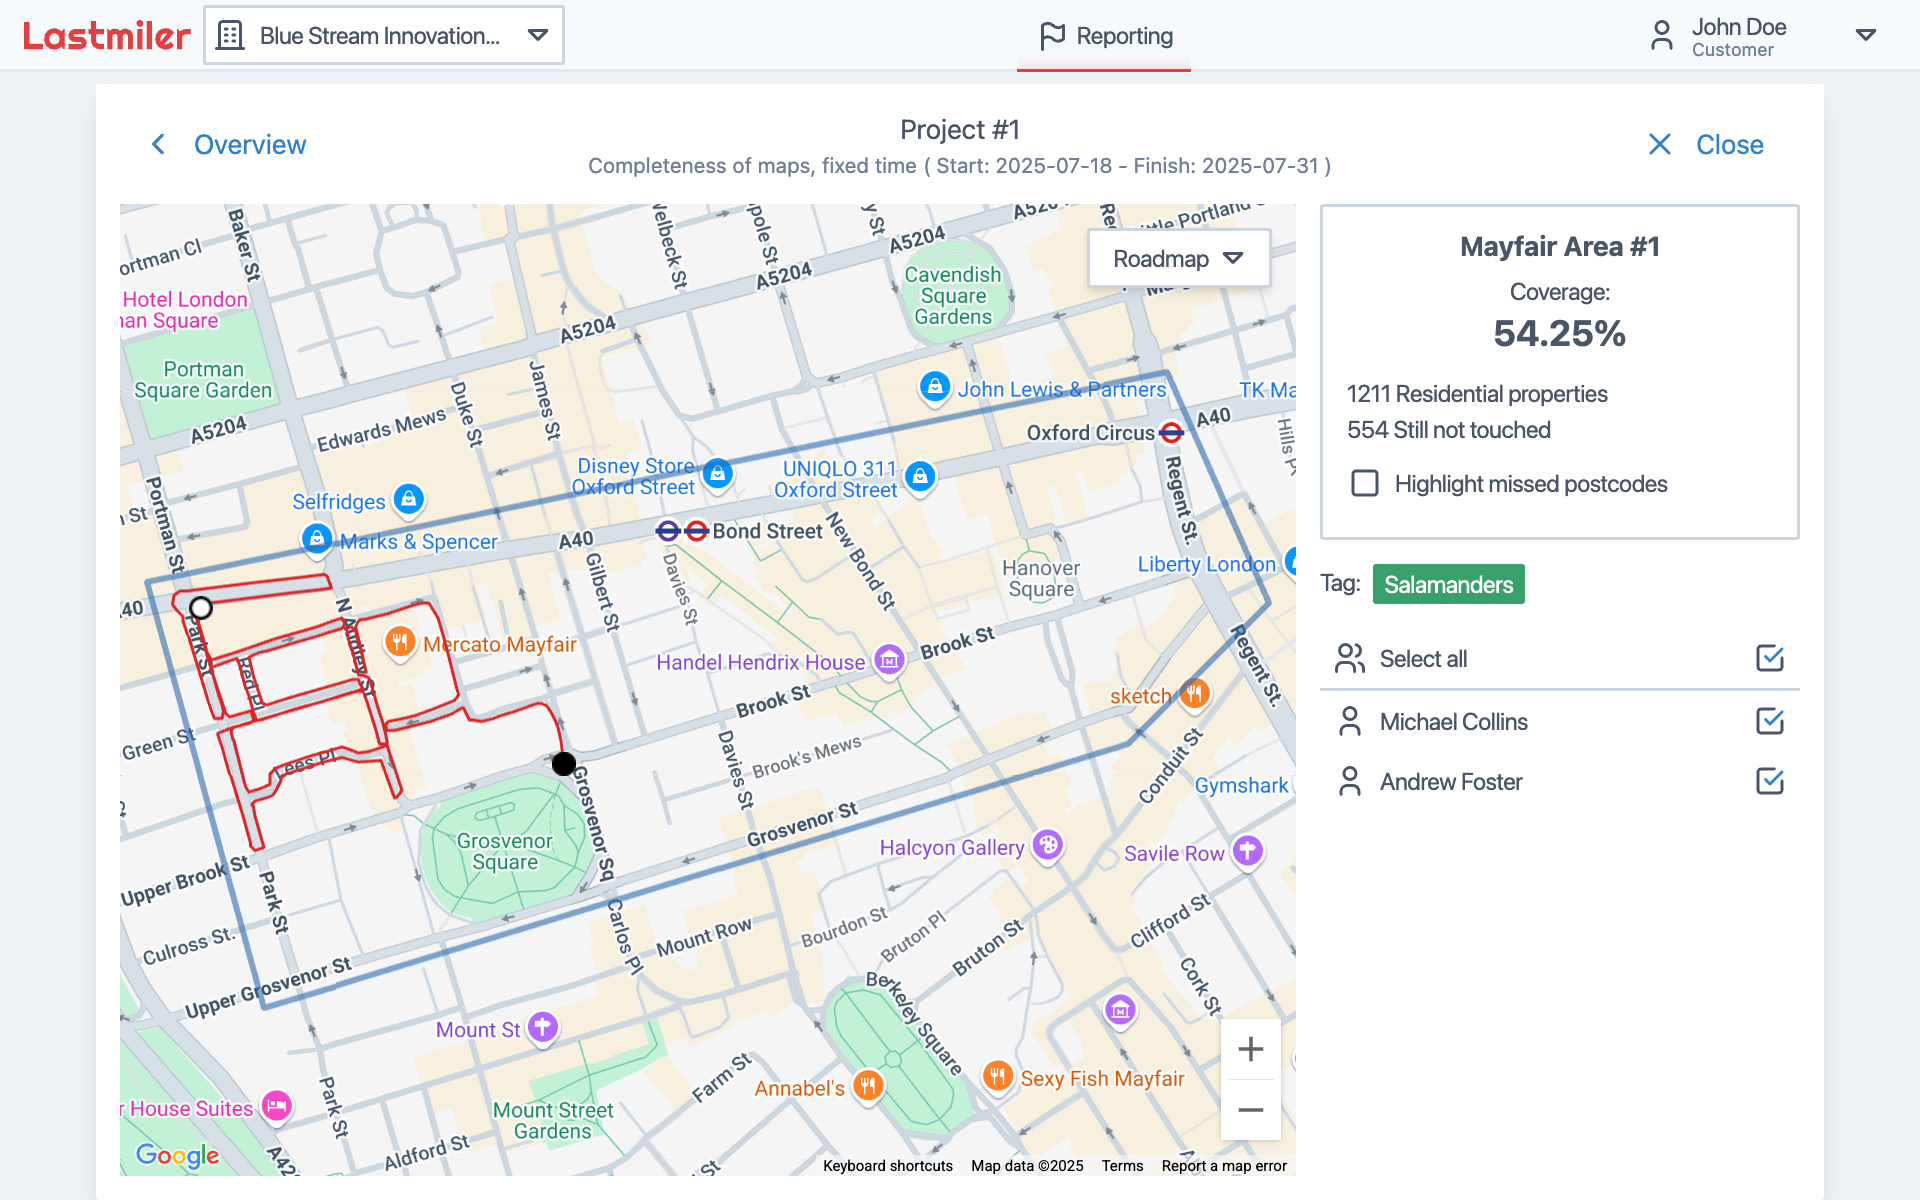Open Keyboard shortcuts on the map

coord(887,1166)
